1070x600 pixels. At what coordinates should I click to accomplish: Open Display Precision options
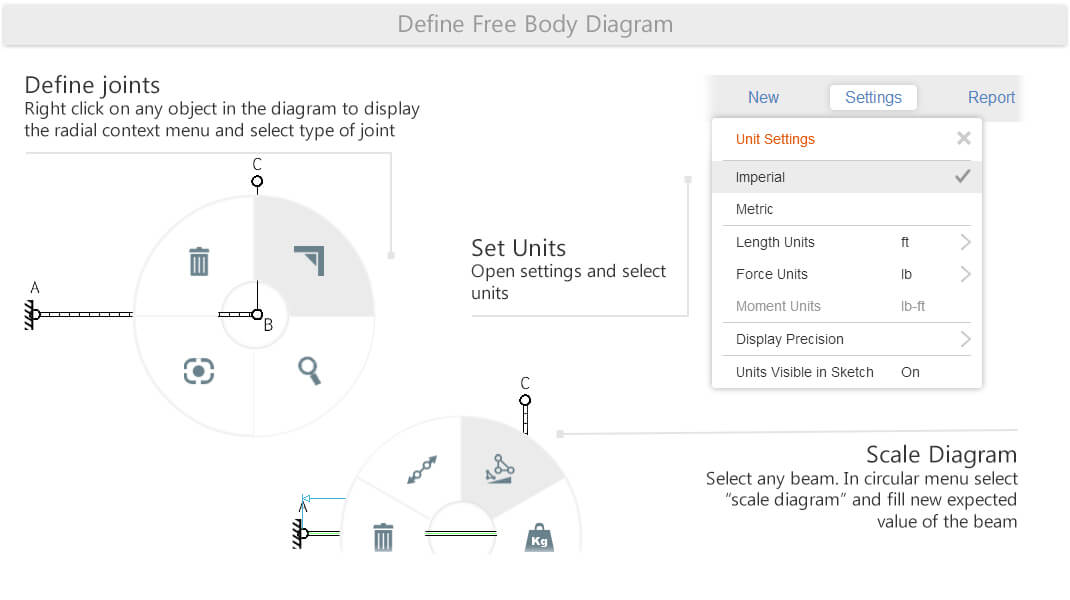tap(847, 339)
